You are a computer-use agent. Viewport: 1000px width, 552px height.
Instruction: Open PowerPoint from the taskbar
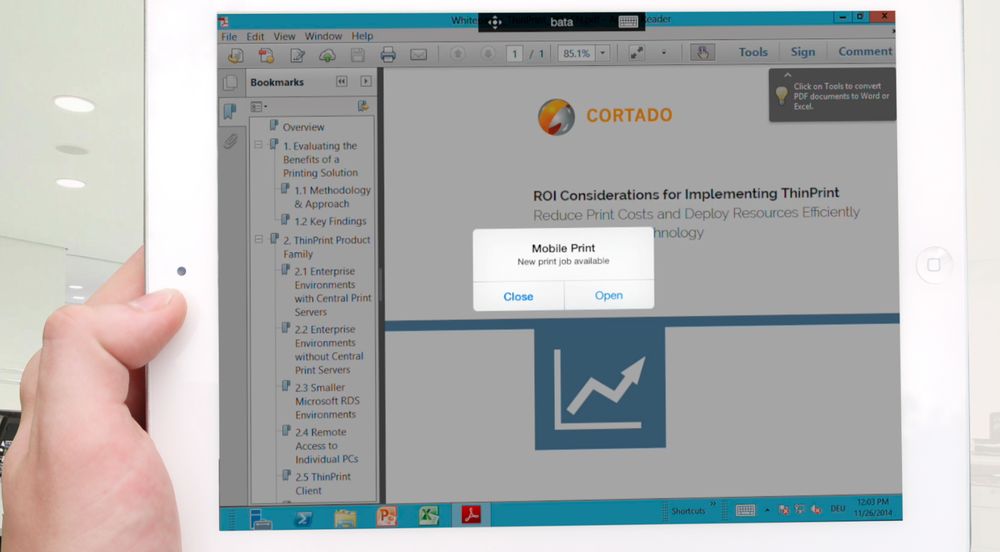[386, 516]
